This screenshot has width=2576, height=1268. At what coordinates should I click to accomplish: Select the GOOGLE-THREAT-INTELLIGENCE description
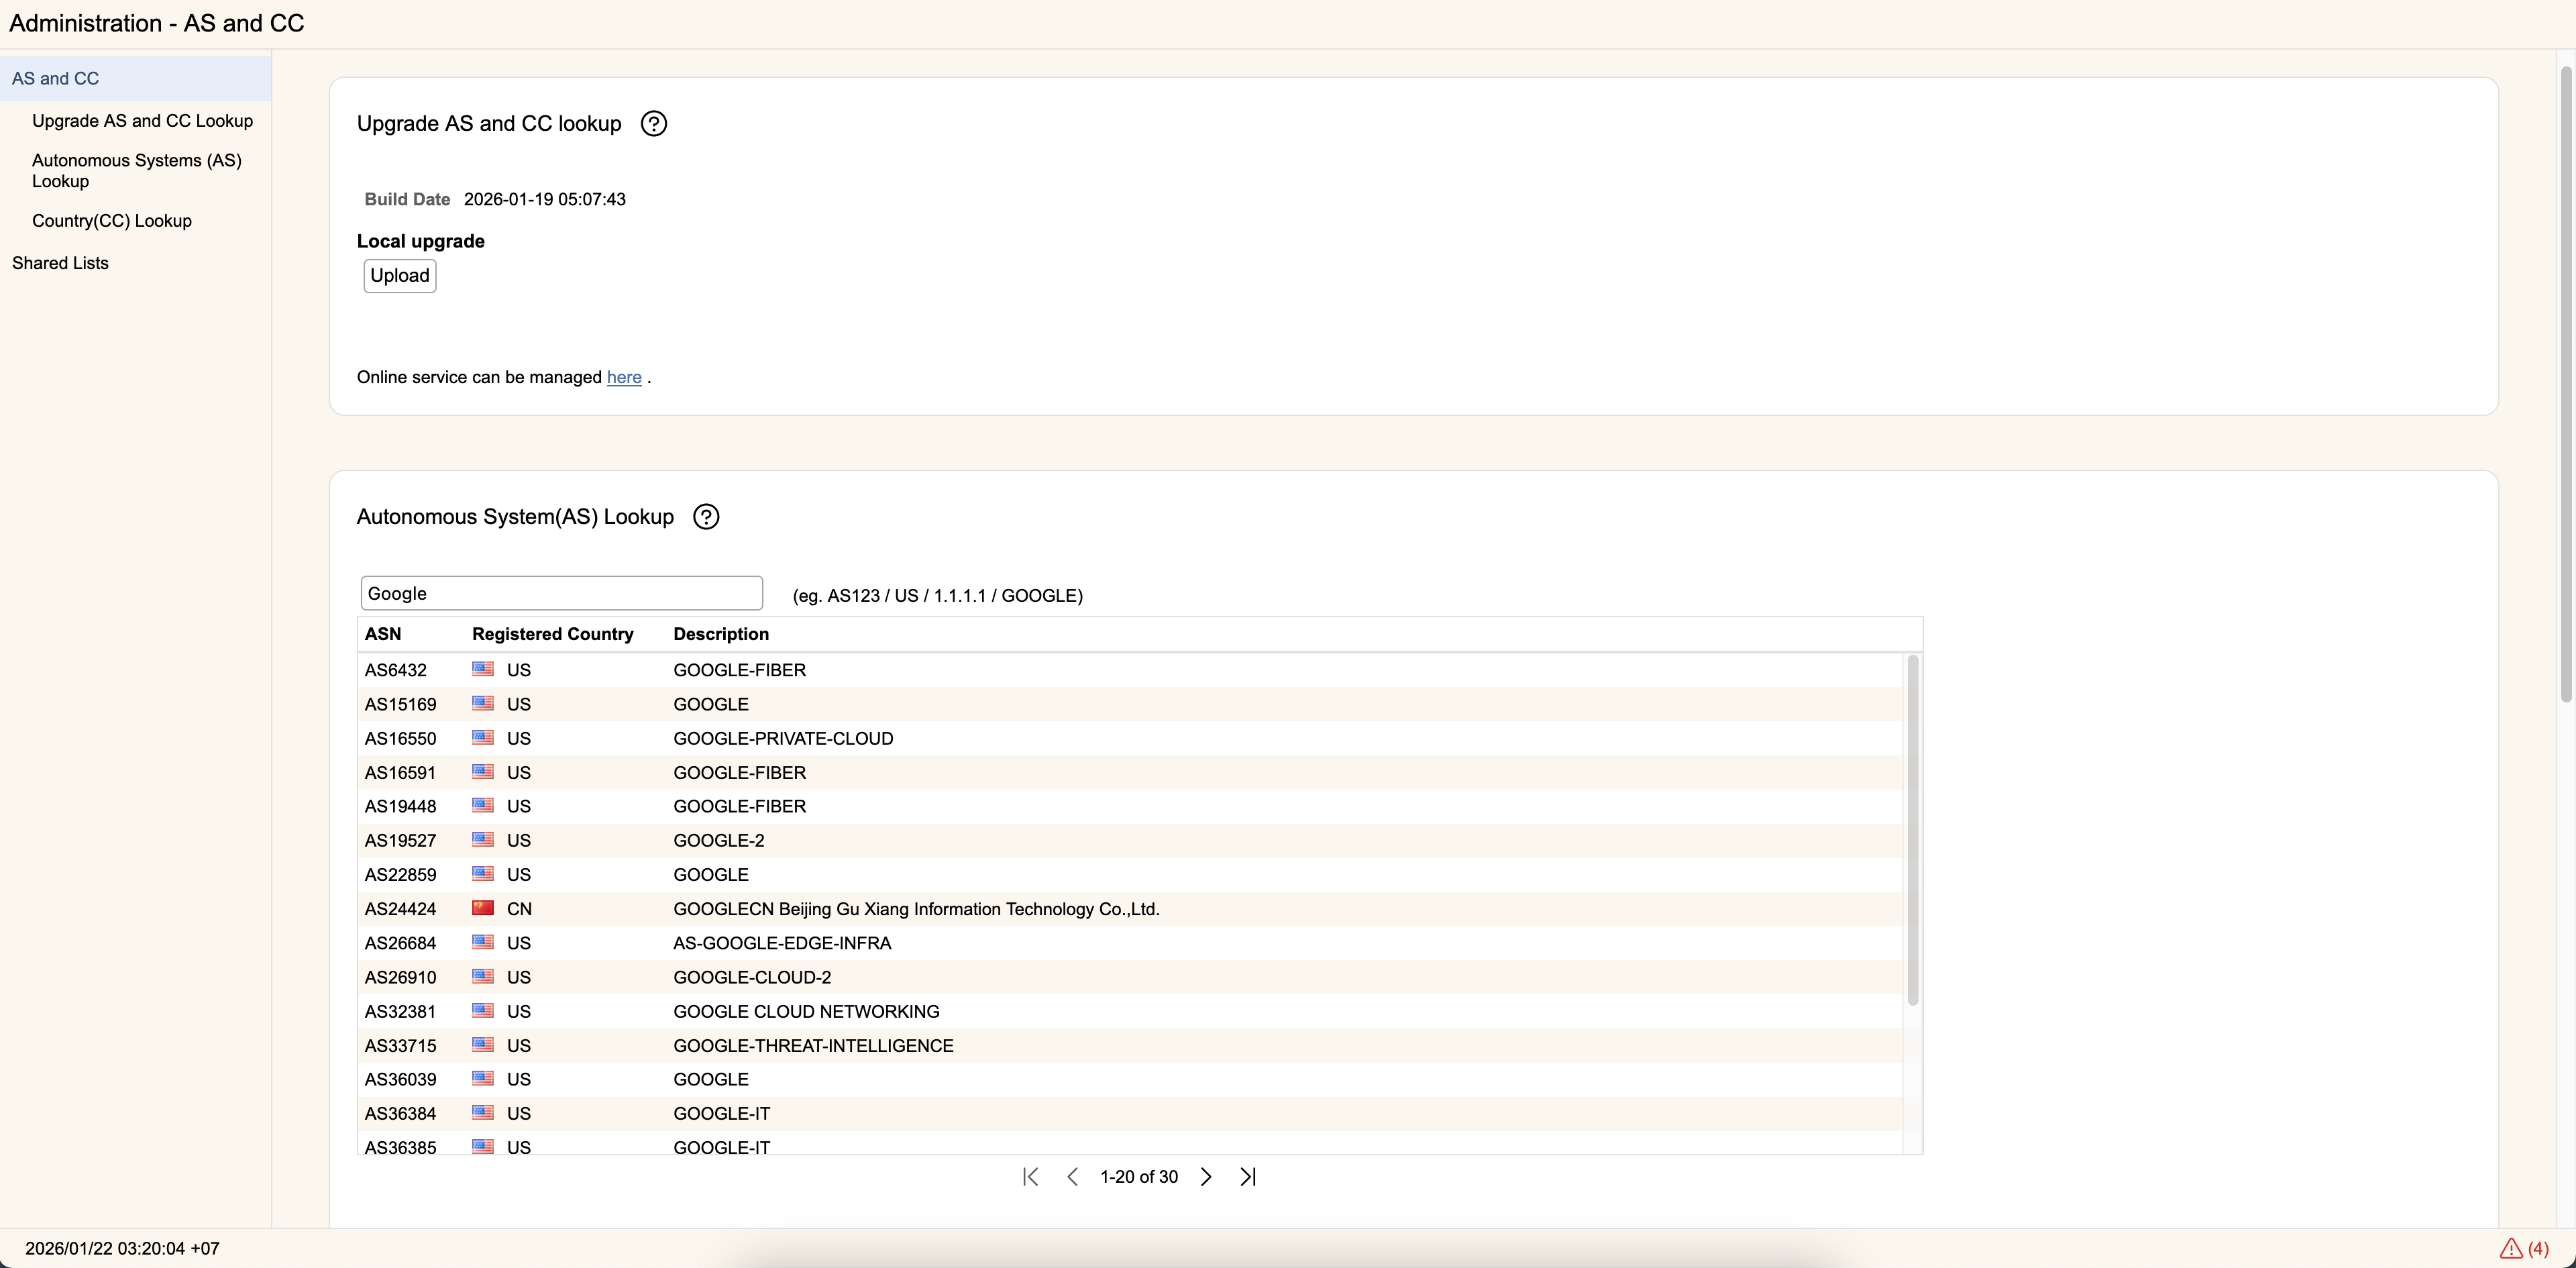[813, 1045]
